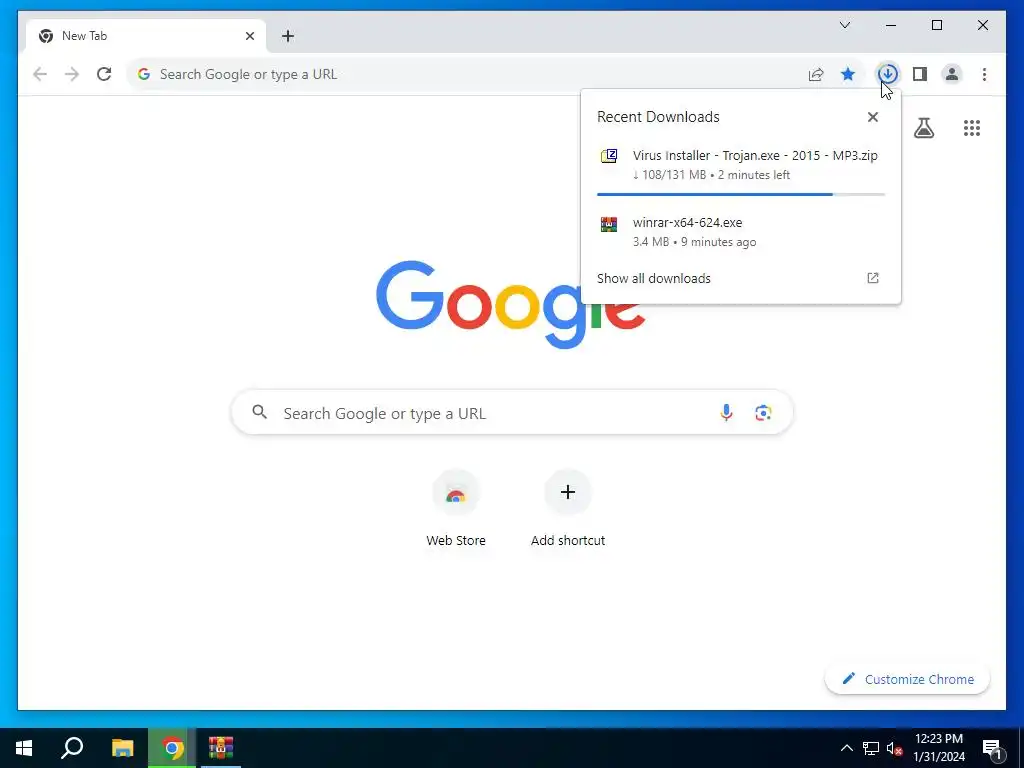Viewport: 1024px width, 768px height.
Task: Open File Explorer from taskbar
Action: click(122, 748)
